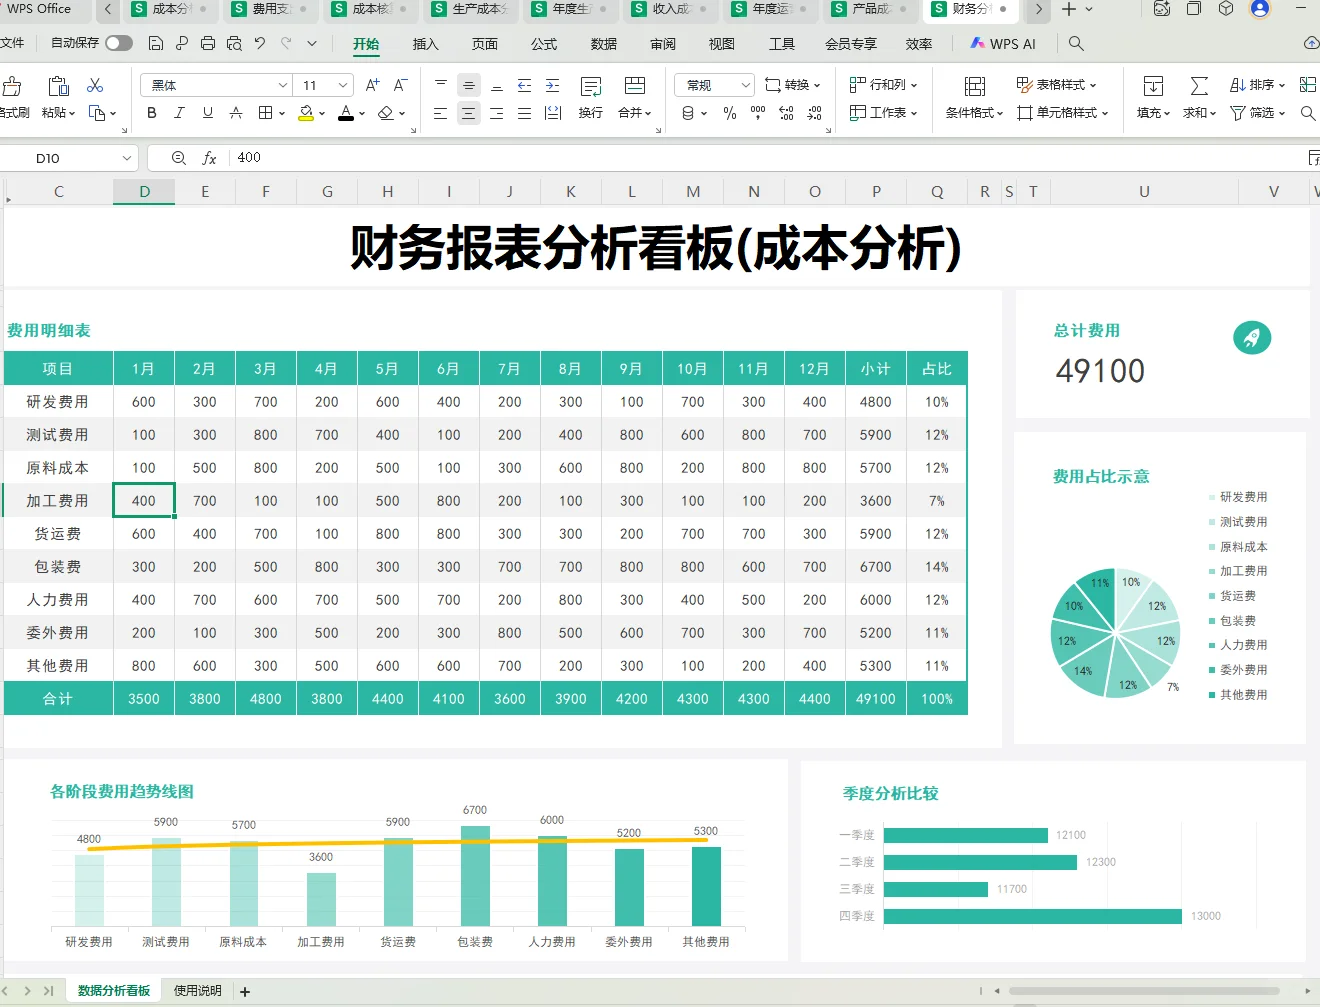Toggle underline formatting
Screen dimensions: 1320x1007
tap(208, 113)
